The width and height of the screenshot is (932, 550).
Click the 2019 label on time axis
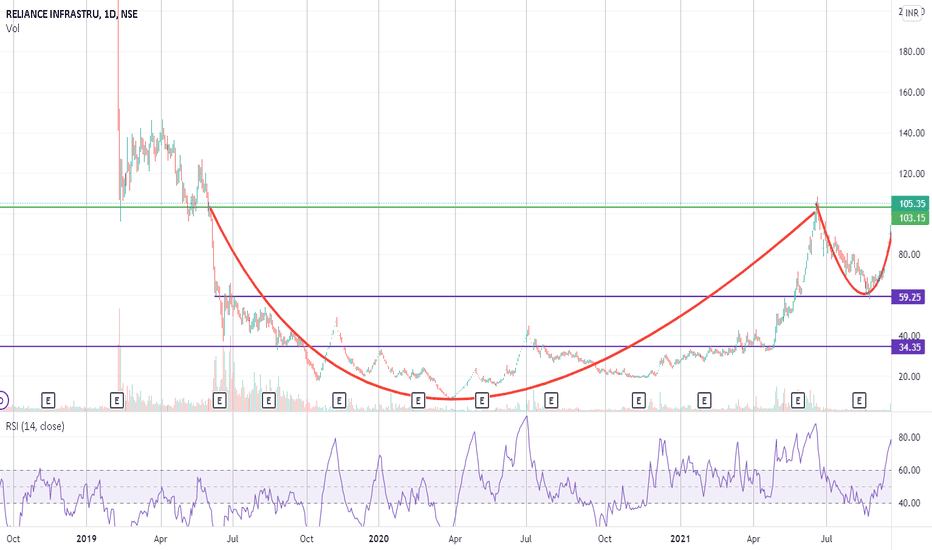pyautogui.click(x=86, y=539)
